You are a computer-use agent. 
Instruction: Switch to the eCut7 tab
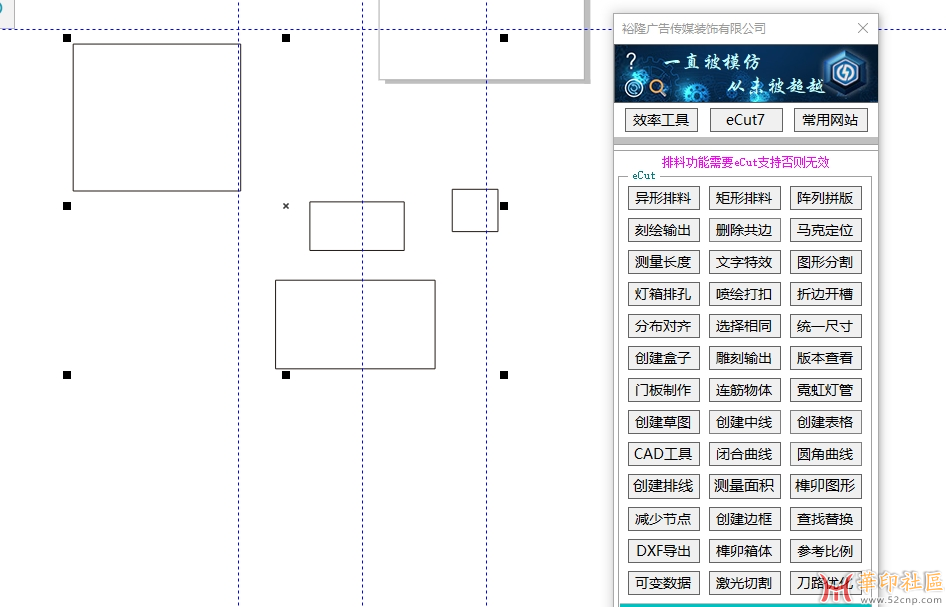(x=746, y=120)
